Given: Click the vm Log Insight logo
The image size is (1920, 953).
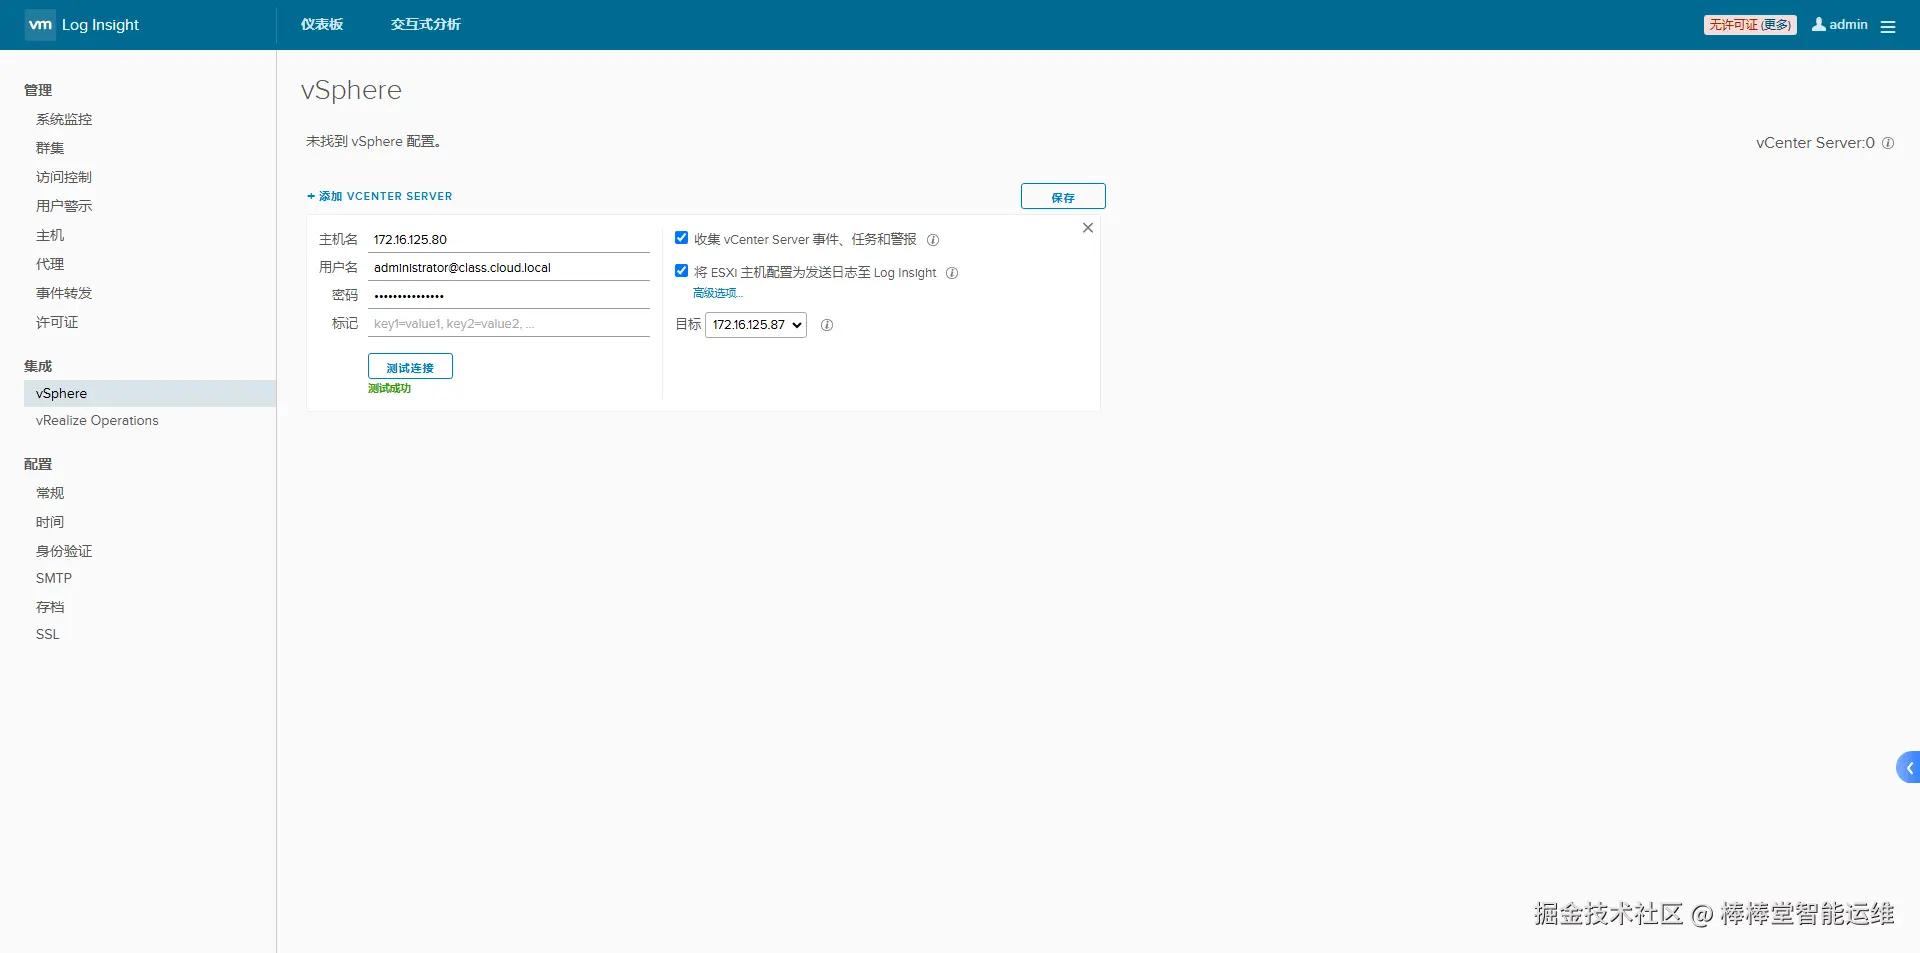Looking at the screenshot, I should (83, 25).
